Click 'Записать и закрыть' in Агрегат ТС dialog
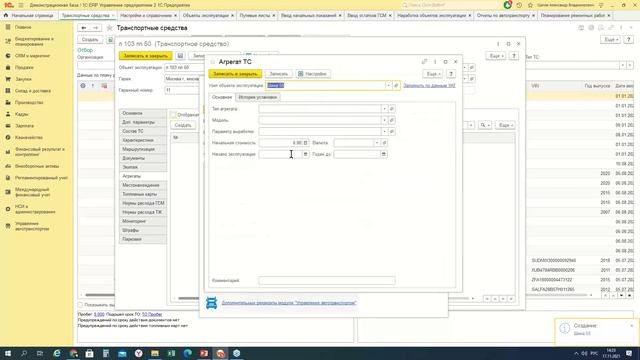The height and width of the screenshot is (360, 640). pyautogui.click(x=235, y=74)
